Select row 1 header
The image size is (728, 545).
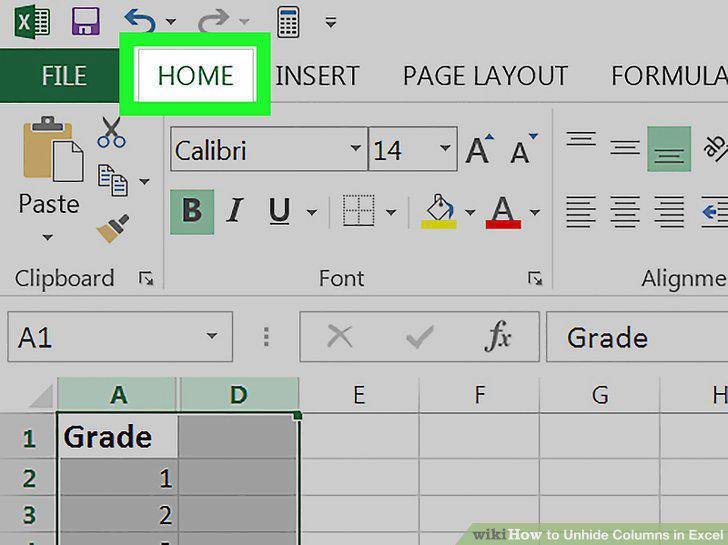pyautogui.click(x=28, y=437)
